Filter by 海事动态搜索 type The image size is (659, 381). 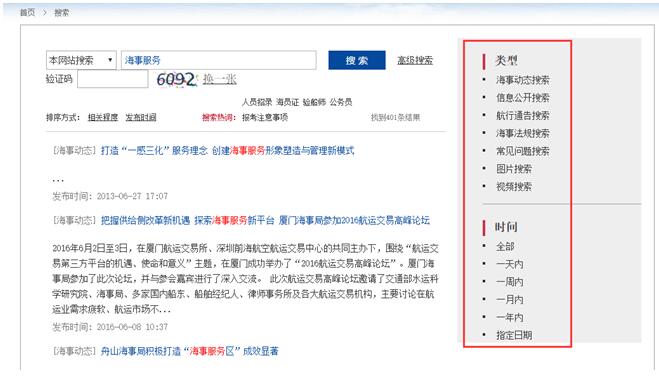click(x=522, y=80)
